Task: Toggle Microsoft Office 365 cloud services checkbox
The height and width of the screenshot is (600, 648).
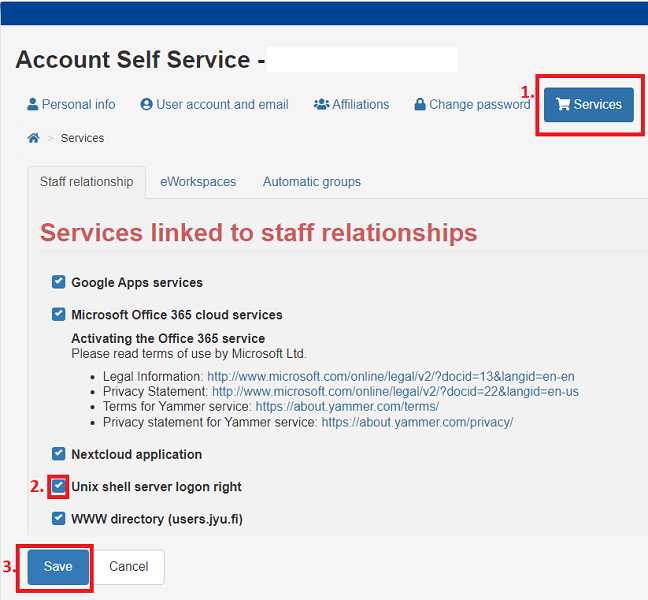Action: tap(59, 314)
